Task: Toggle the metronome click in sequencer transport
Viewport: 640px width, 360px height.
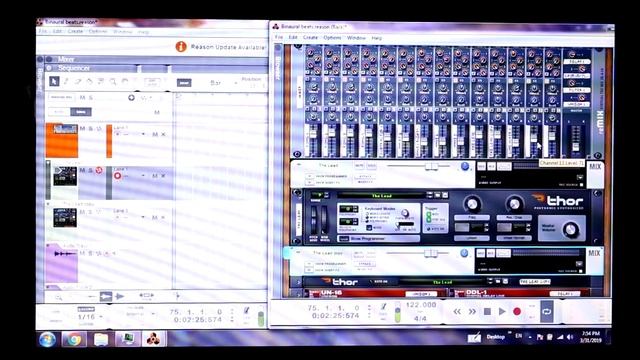Action: pos(247,311)
